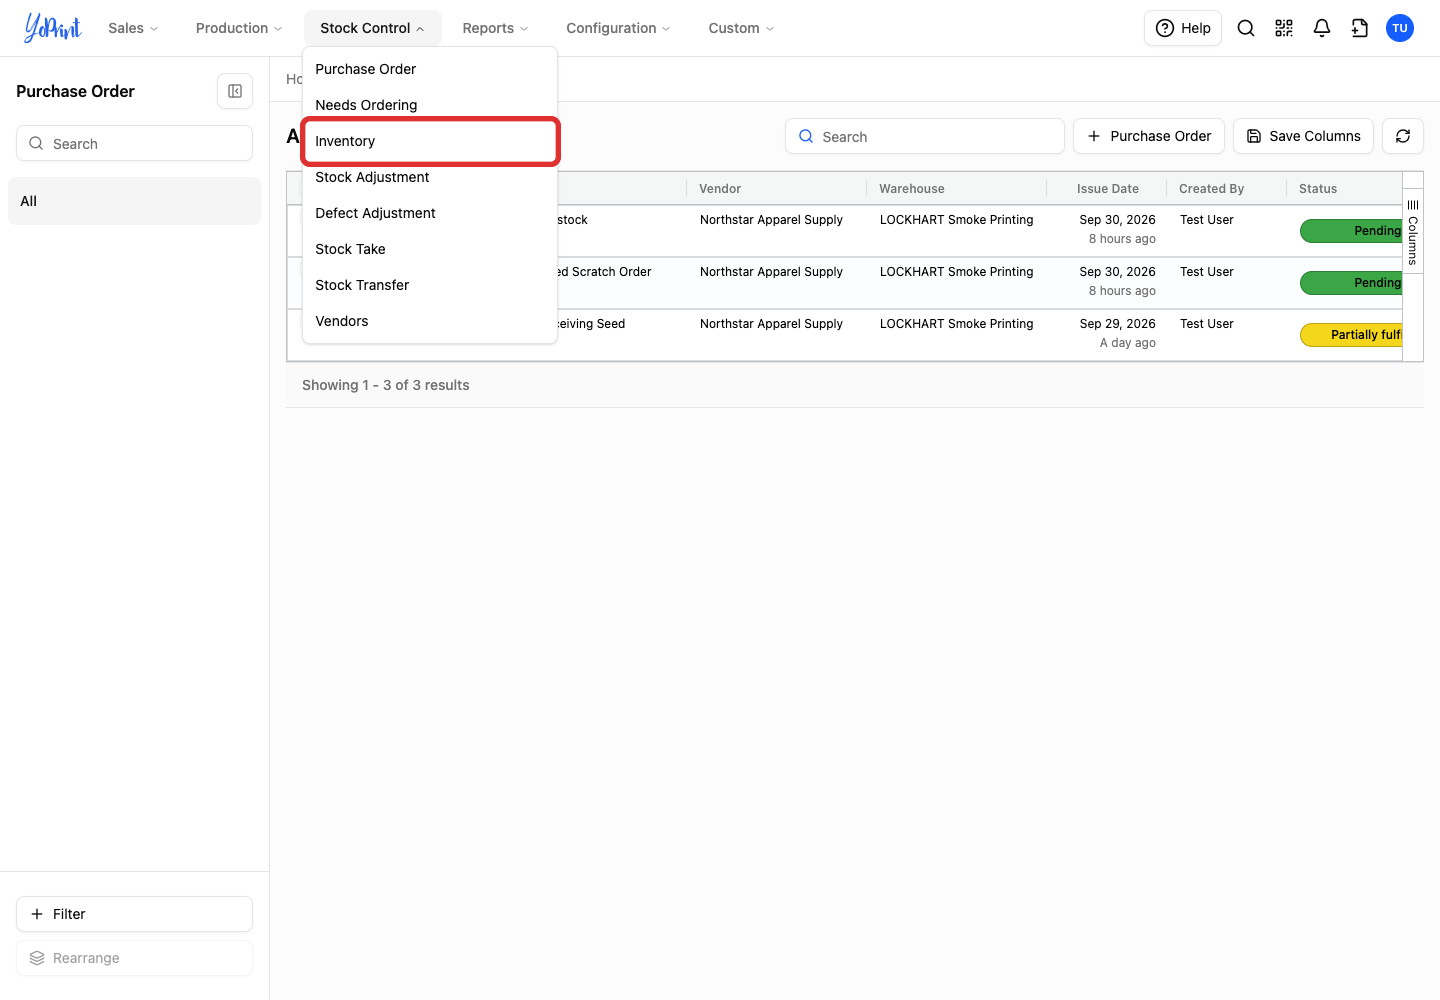Collapse the Purchase Order sidebar panel
Image resolution: width=1440 pixels, height=1000 pixels.
[x=235, y=91]
